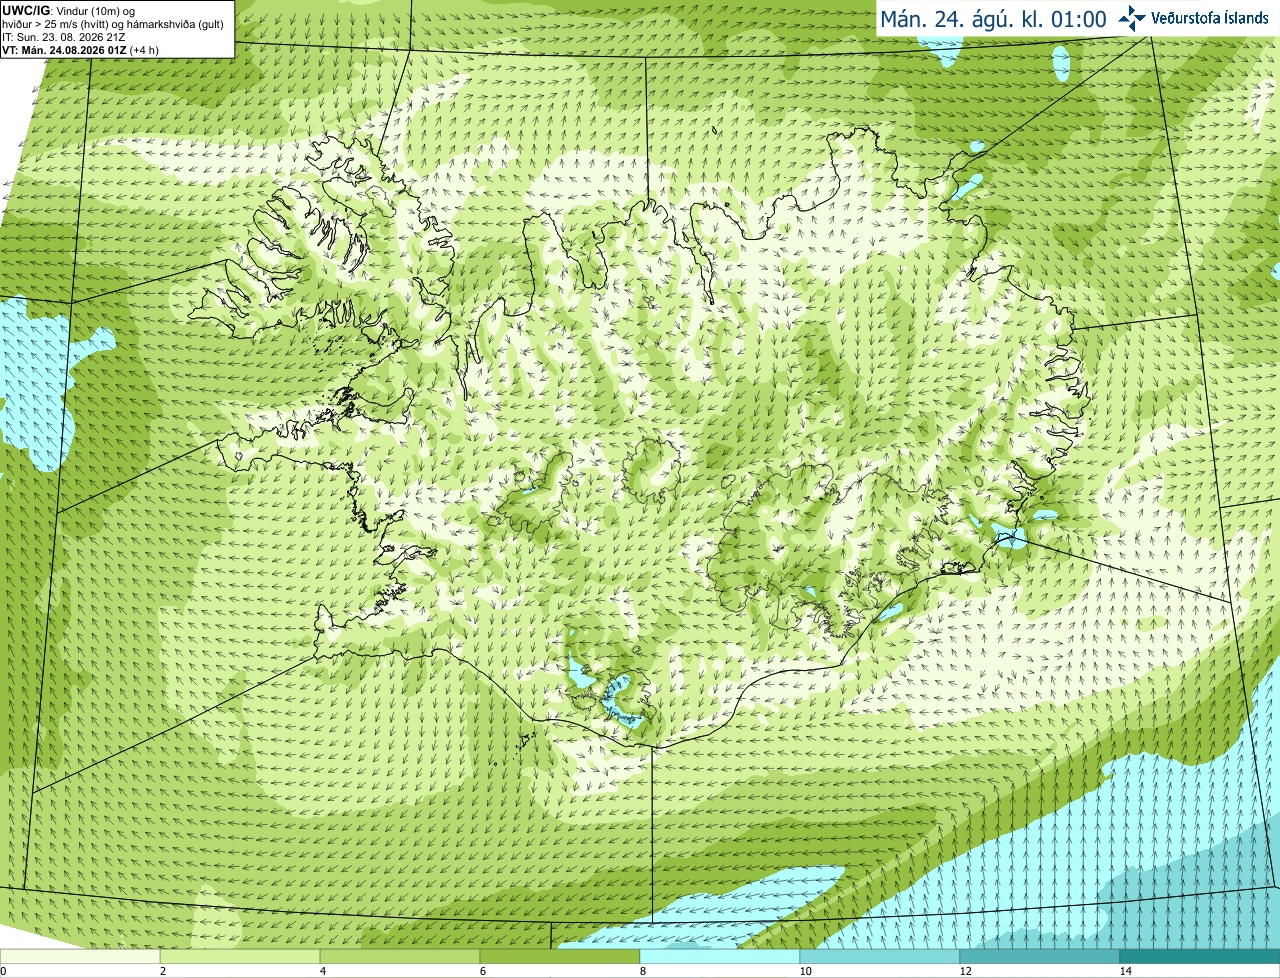
Task: Click the IT: Sun. 23.08.2026 21Z line
Action: (x=63, y=37)
